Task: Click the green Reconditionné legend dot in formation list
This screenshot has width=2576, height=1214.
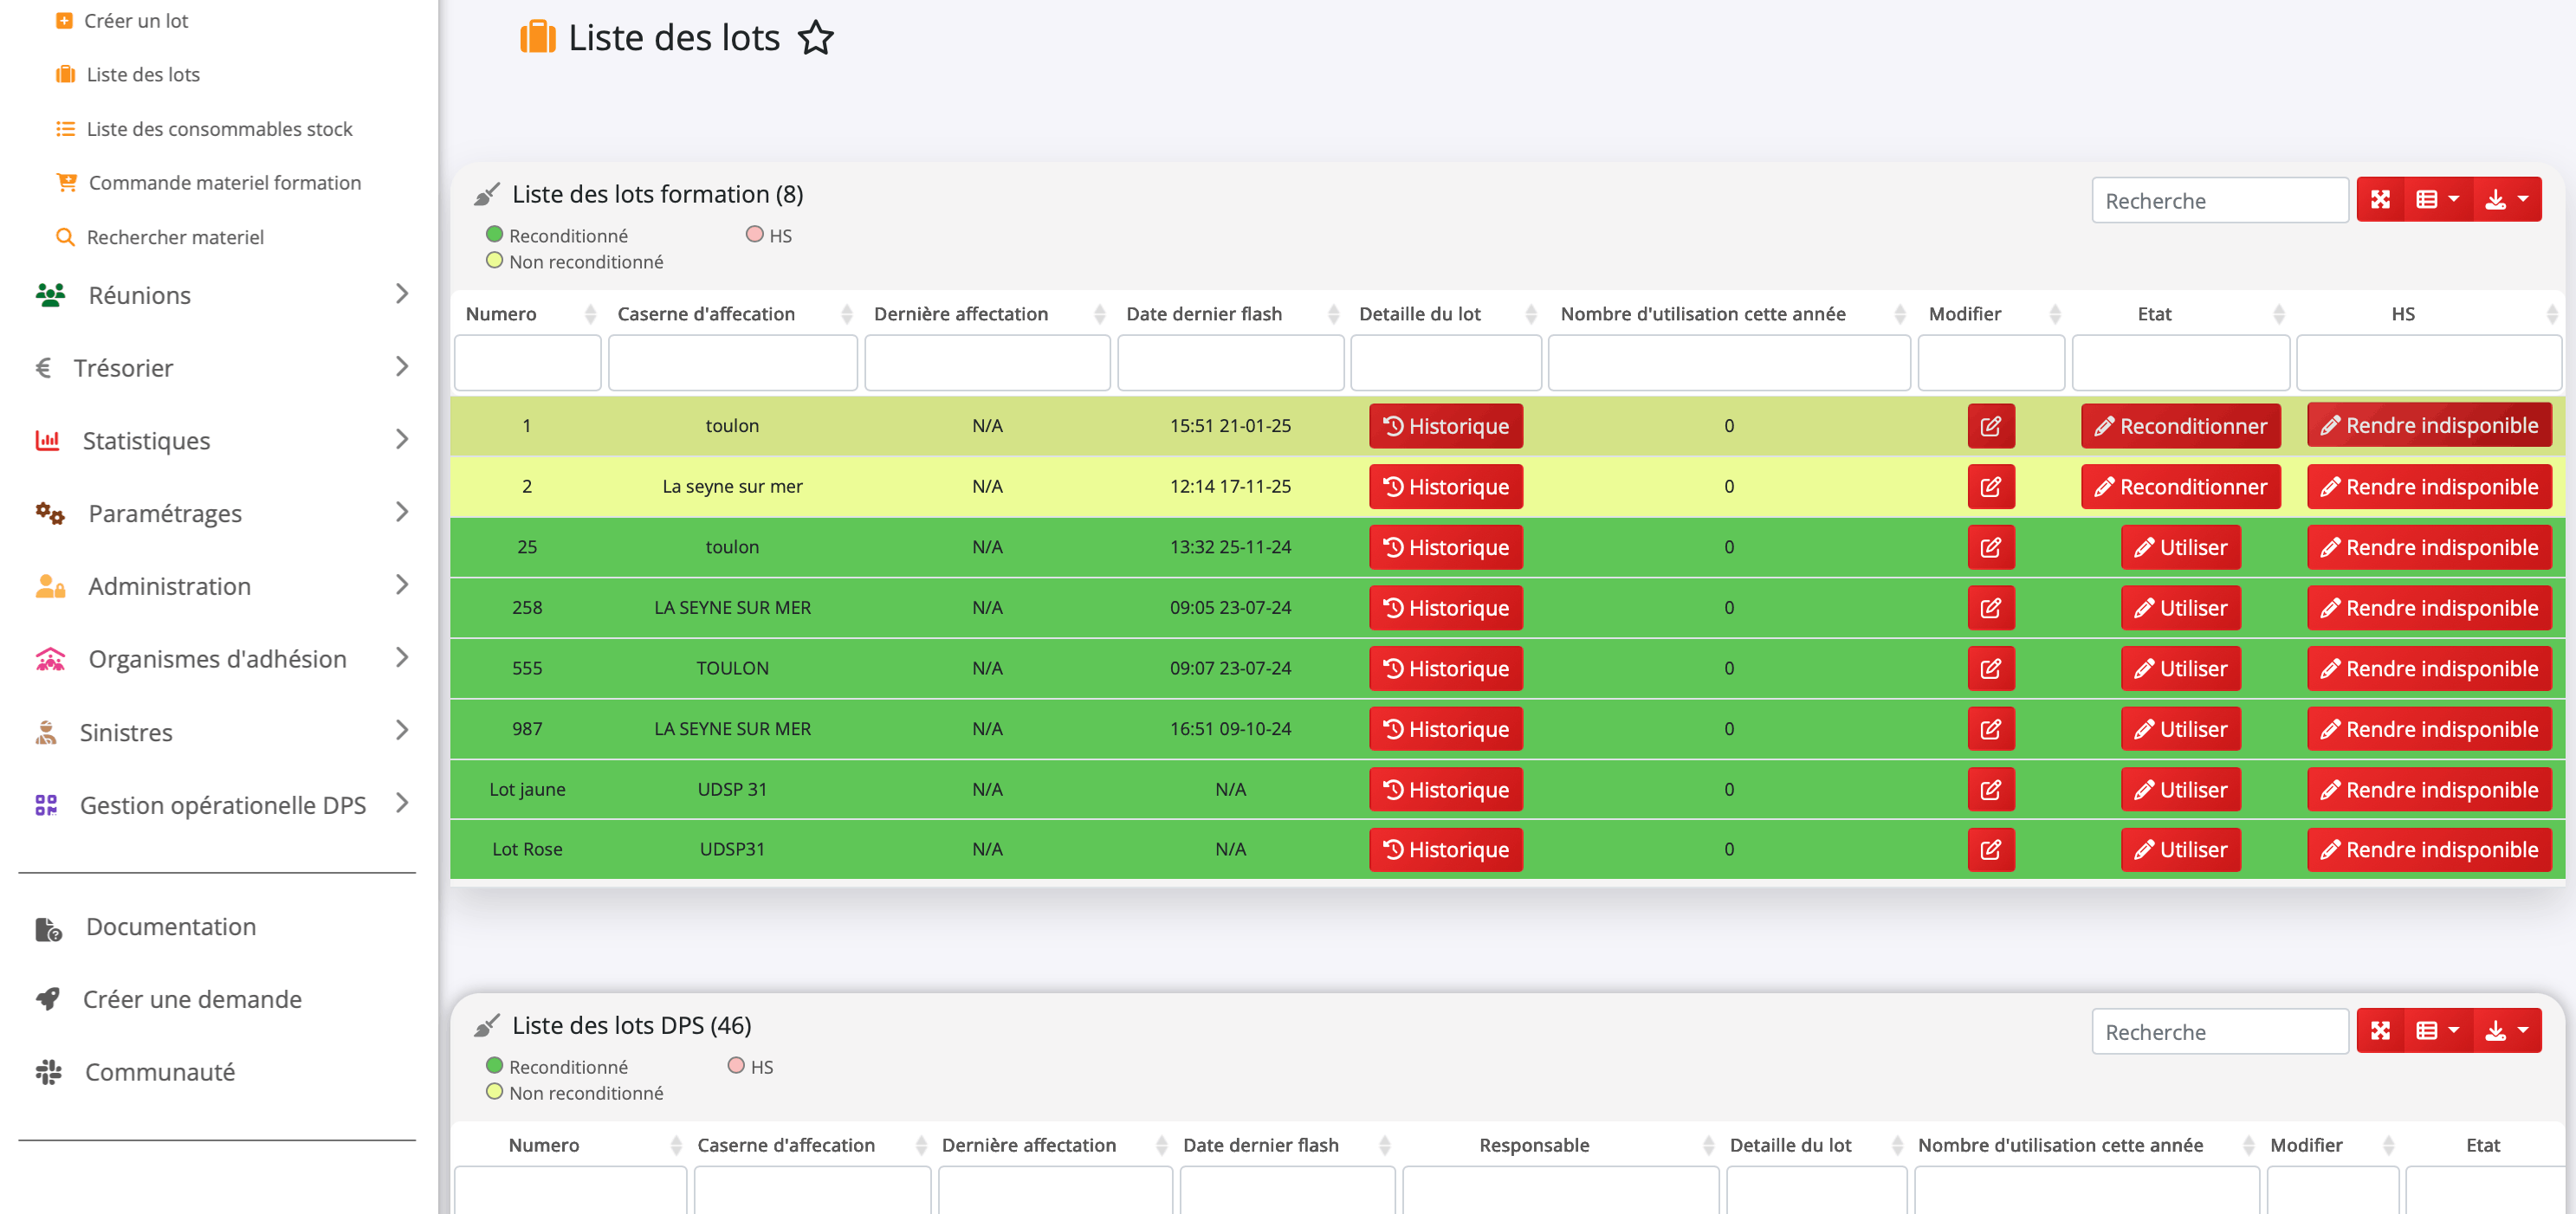Action: click(x=494, y=235)
